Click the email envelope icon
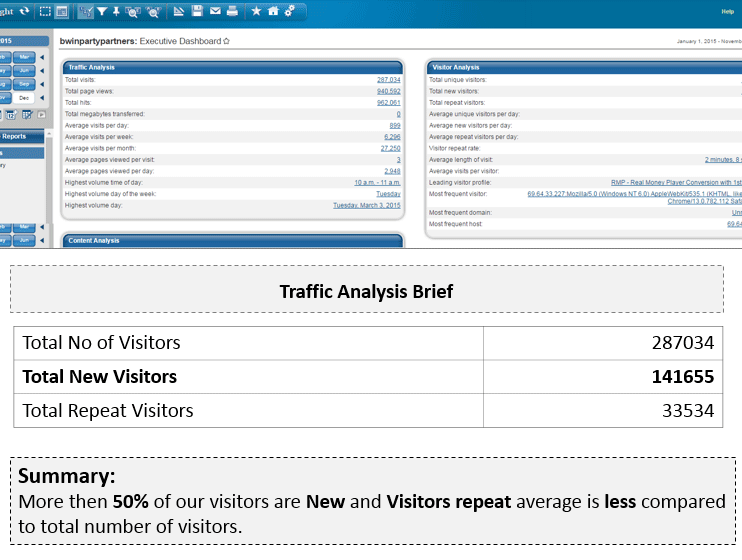This screenshot has height=560, width=742. (214, 11)
